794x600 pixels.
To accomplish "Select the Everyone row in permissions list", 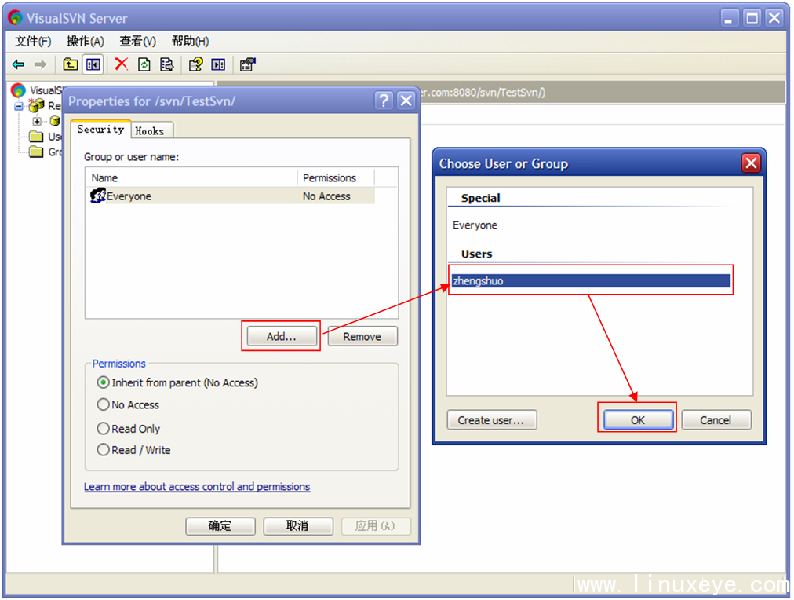I will pos(232,195).
